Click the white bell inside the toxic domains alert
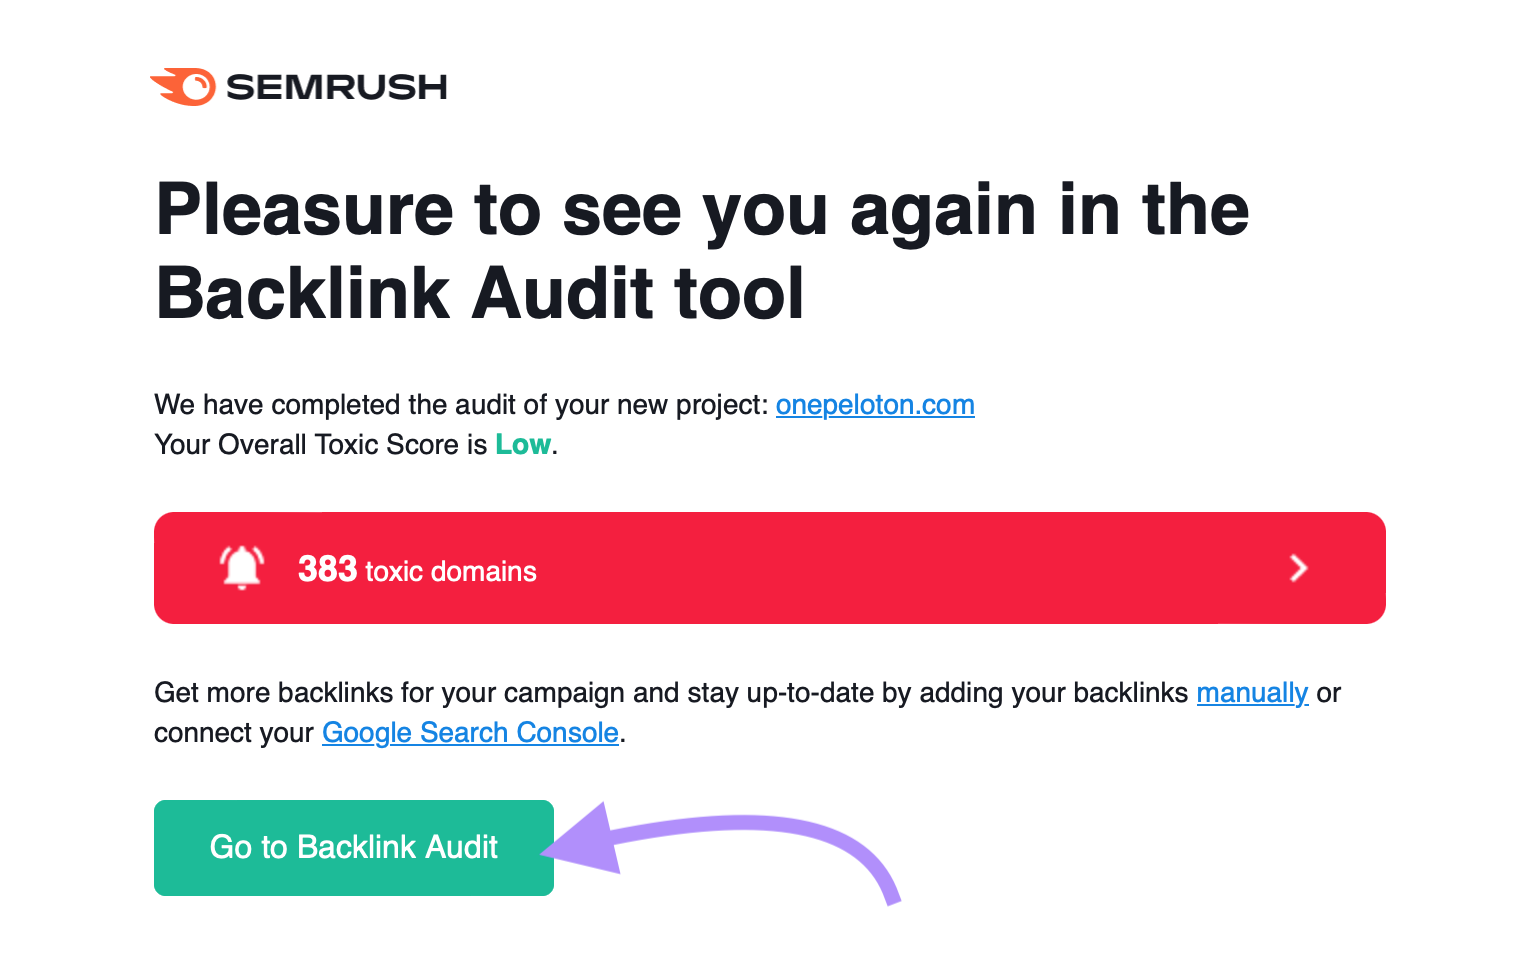1538x960 pixels. pos(240,568)
